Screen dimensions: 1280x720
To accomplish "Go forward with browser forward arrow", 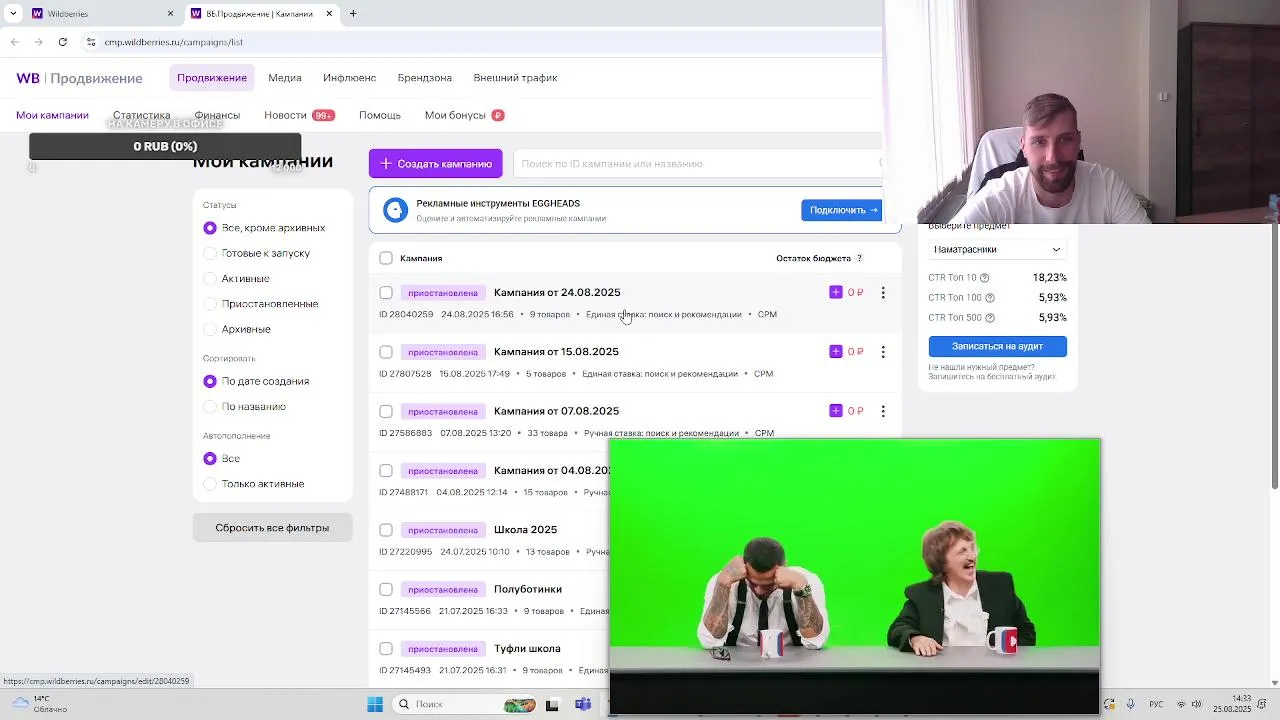I will [38, 42].
